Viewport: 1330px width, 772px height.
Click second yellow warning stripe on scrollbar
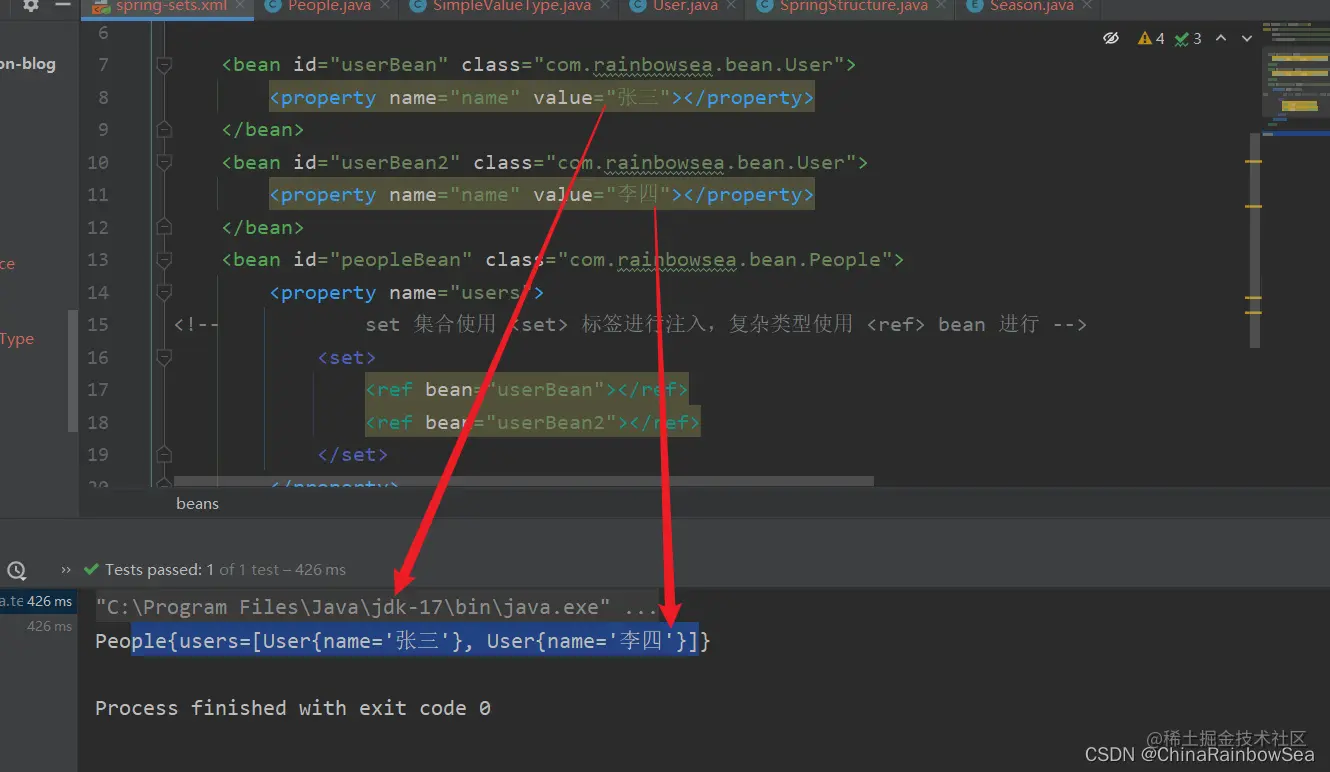point(1253,206)
